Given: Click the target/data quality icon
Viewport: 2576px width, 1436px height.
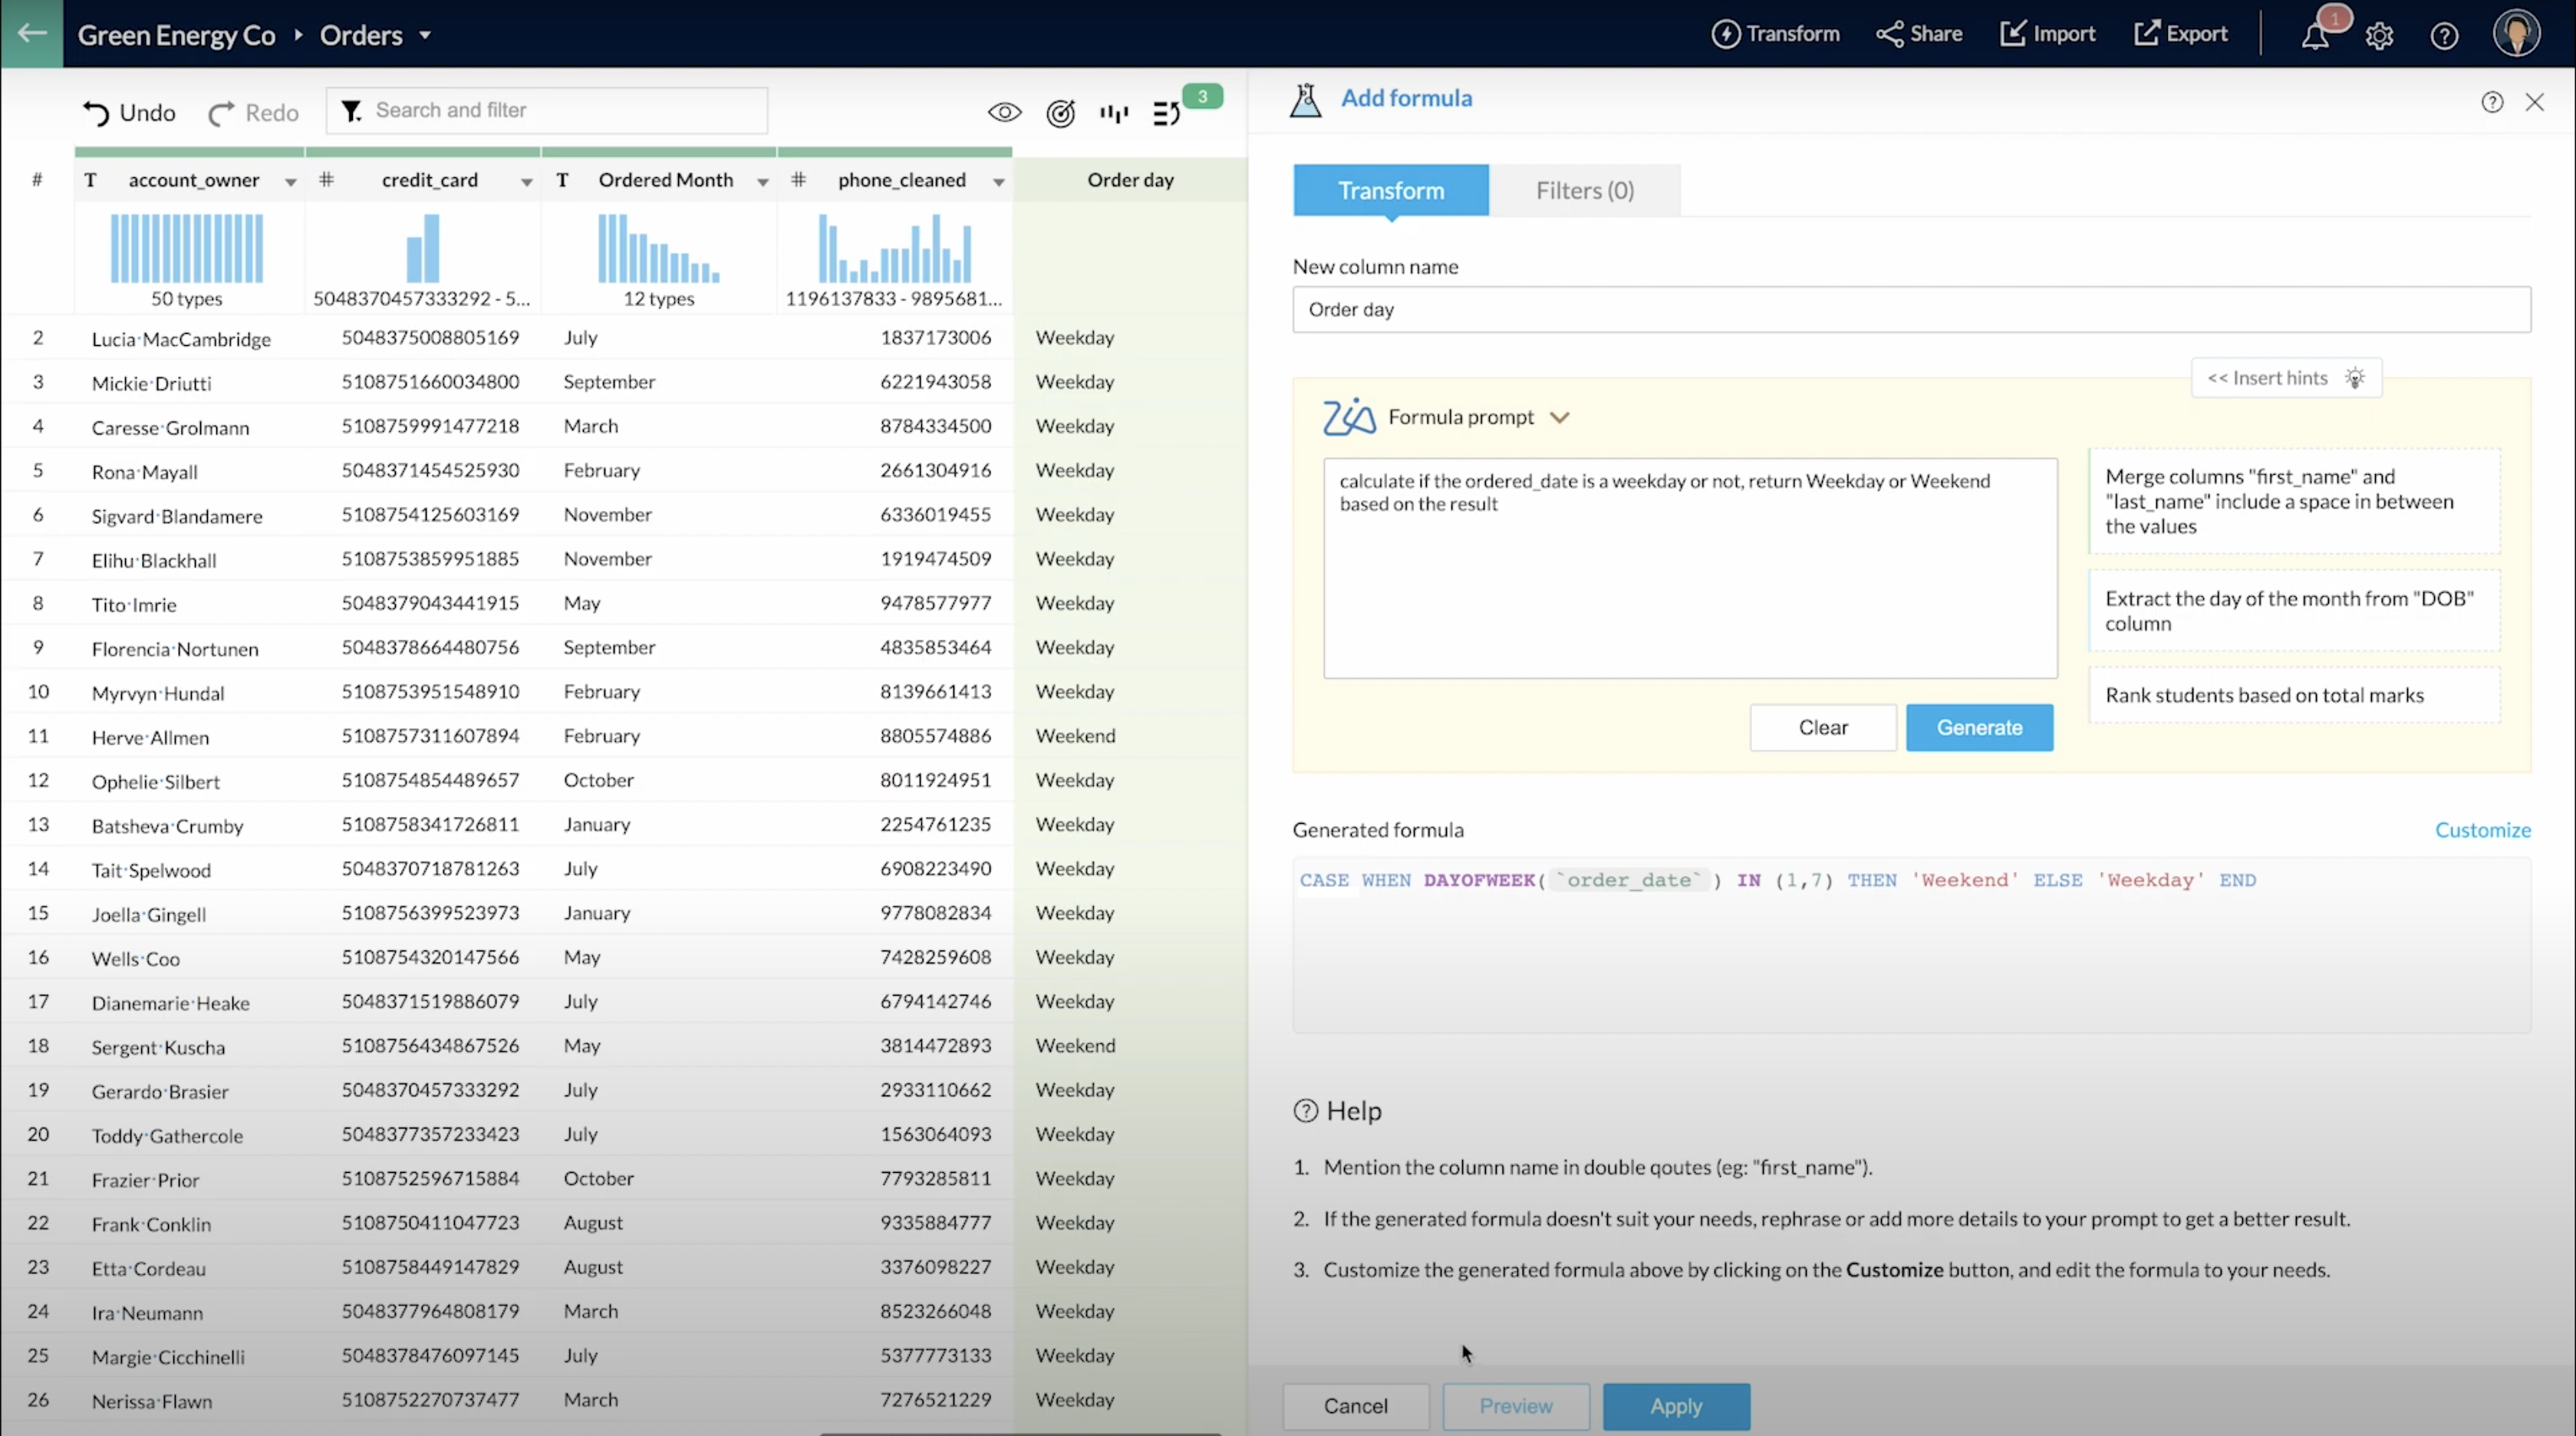Looking at the screenshot, I should pos(1060,113).
